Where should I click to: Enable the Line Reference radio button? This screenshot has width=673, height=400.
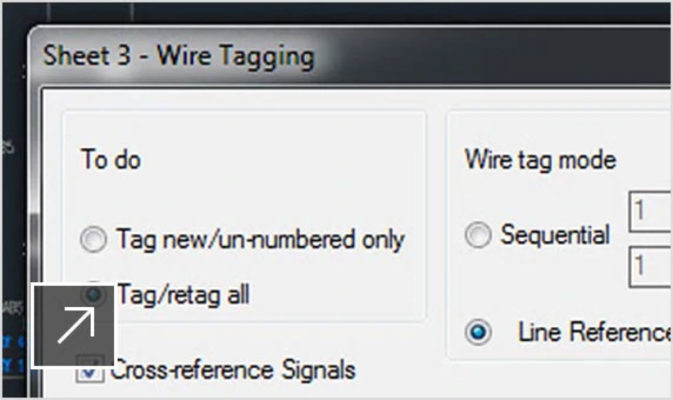pos(479,333)
